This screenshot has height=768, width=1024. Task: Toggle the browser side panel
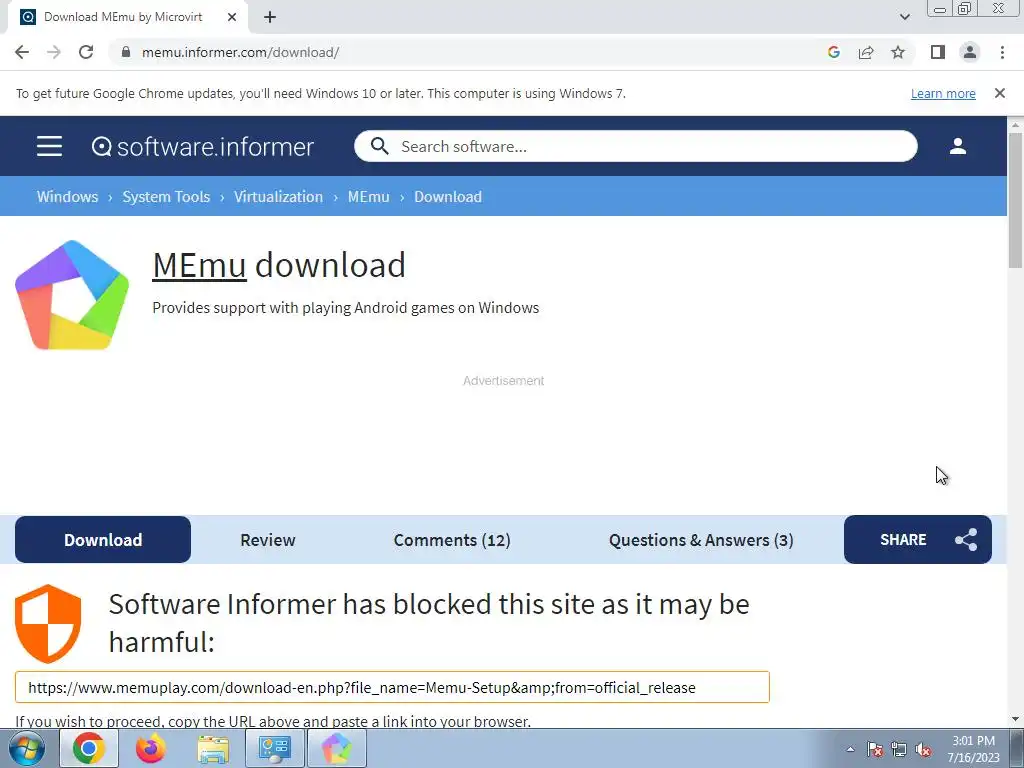[x=938, y=52]
